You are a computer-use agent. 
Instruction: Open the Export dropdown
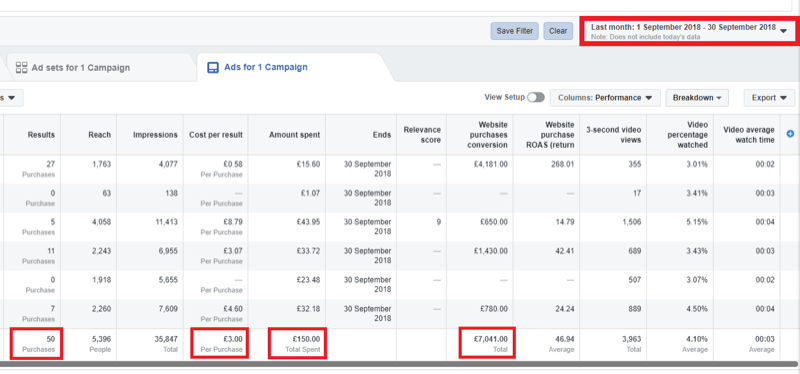point(769,98)
